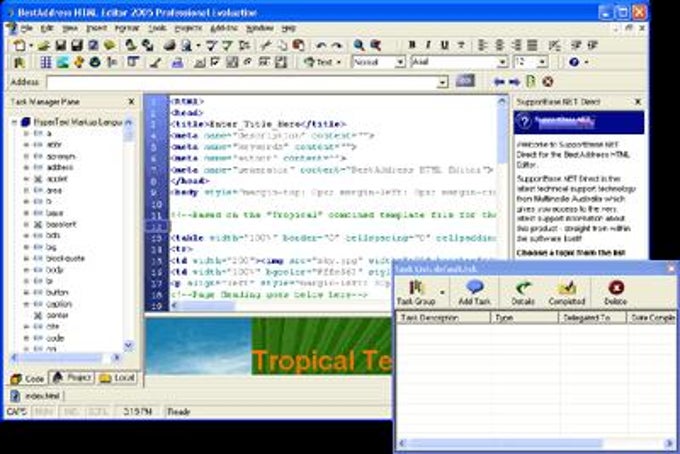Click the tag tree vertical scrollbar
Viewport: 680px width, 454px height.
(x=128, y=234)
